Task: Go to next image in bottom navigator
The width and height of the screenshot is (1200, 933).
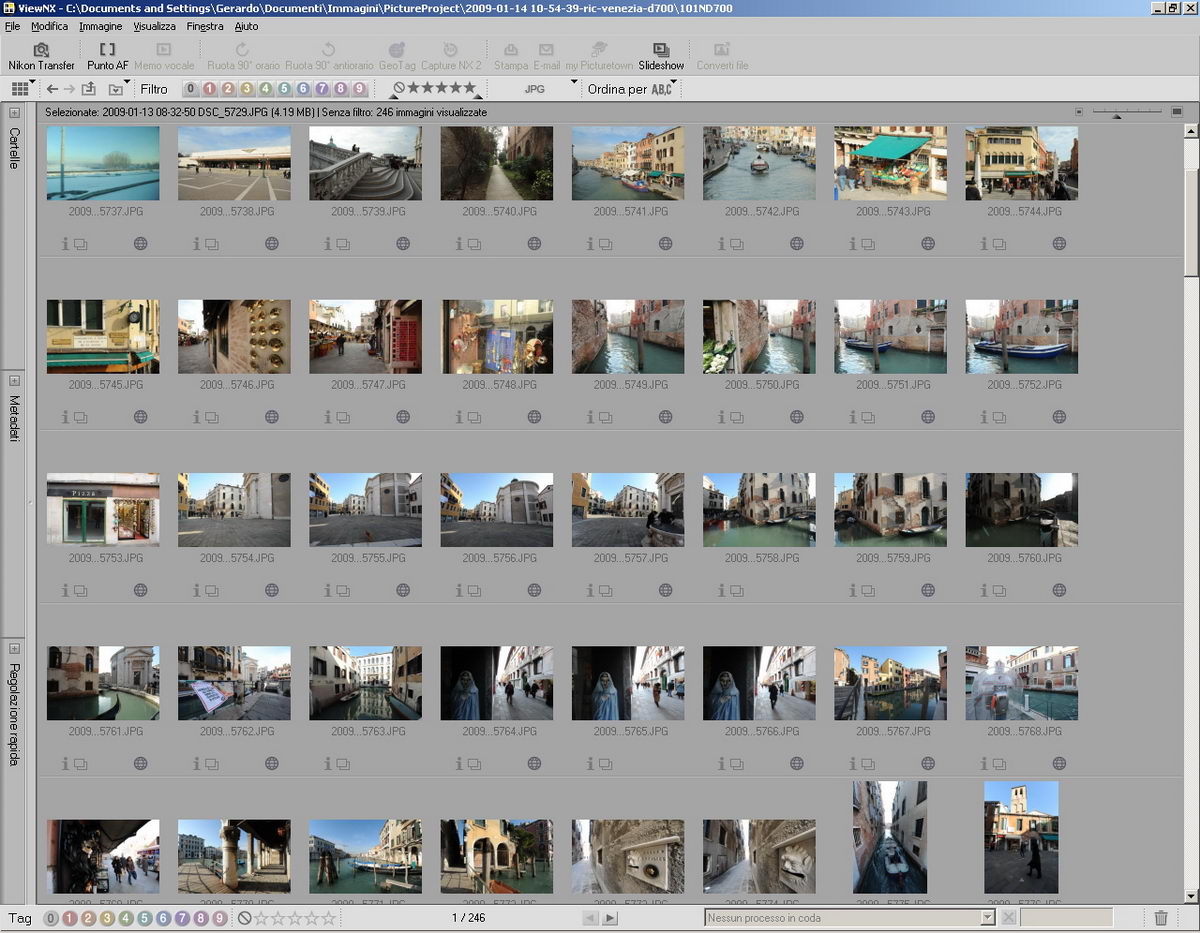Action: (x=610, y=918)
